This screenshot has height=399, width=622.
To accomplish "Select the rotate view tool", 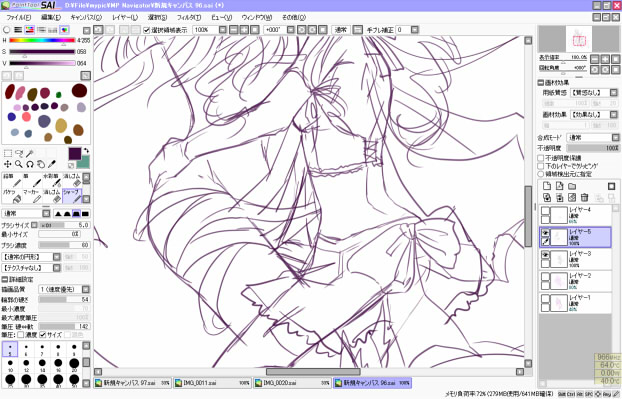I will tap(30, 164).
